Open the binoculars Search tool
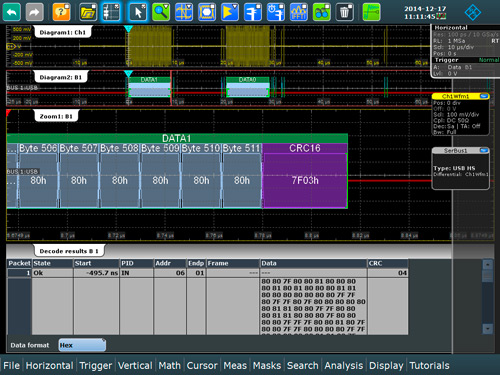The width and height of the screenshot is (500, 375). [322, 12]
